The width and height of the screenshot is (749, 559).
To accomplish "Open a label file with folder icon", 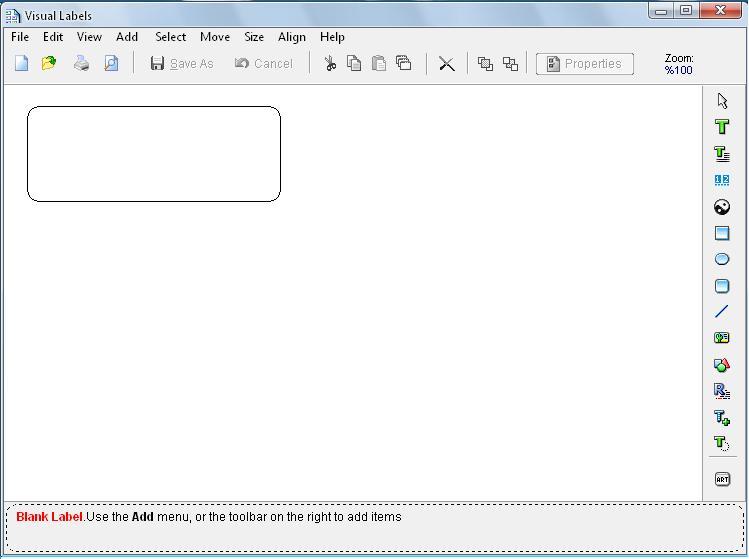I will [x=49, y=63].
